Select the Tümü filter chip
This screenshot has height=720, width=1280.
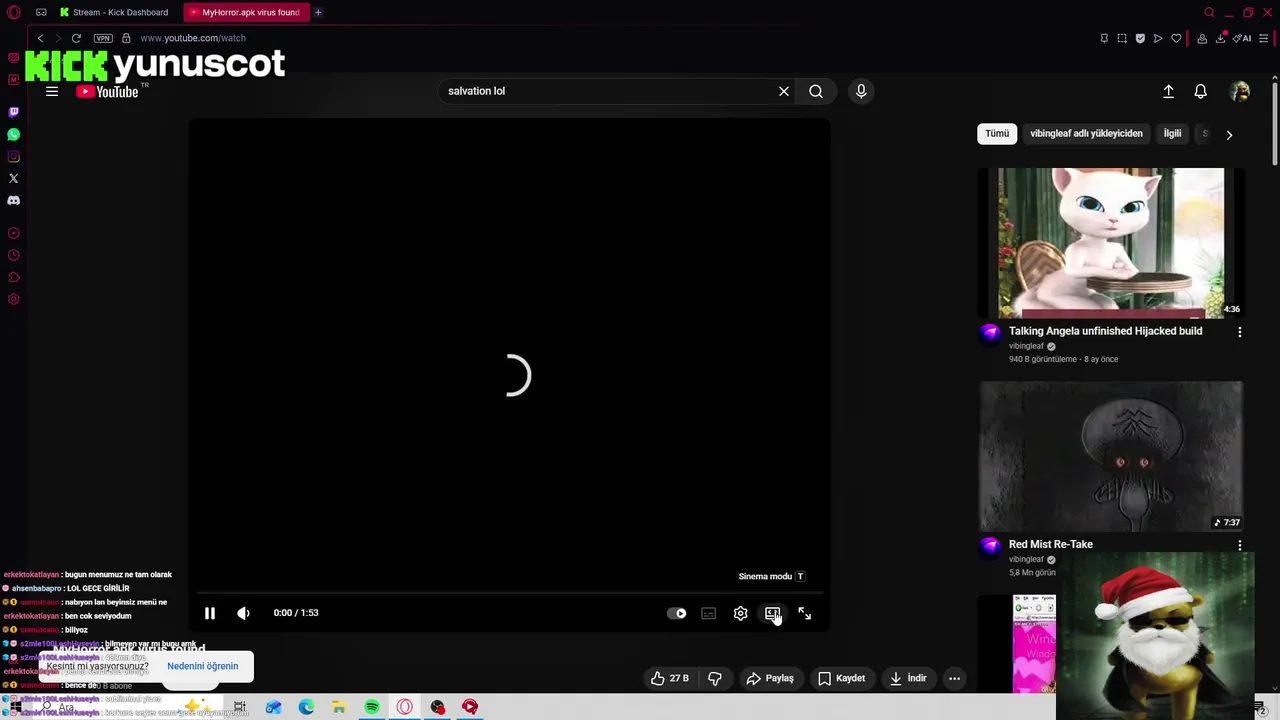(997, 133)
